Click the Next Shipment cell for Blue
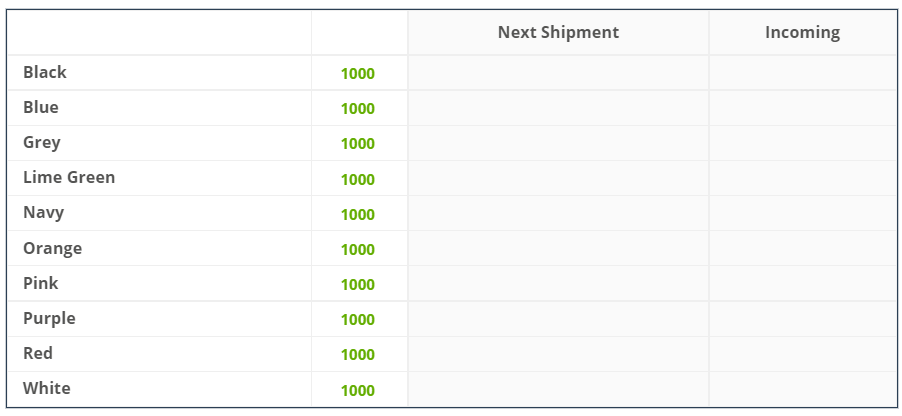The height and width of the screenshot is (416, 902). (558, 108)
